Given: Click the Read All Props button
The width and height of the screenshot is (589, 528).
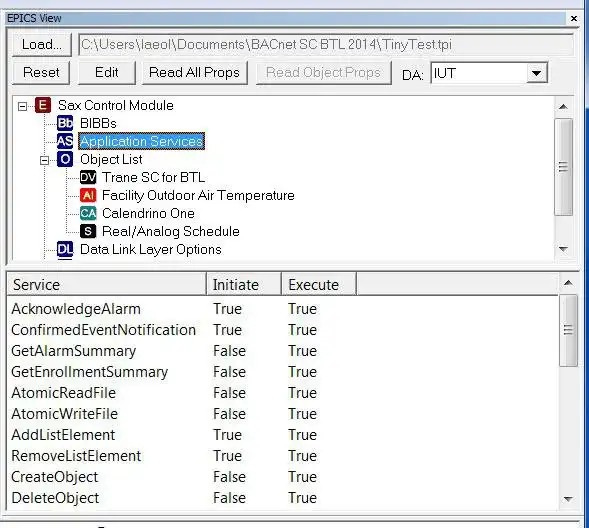Looking at the screenshot, I should coord(194,72).
